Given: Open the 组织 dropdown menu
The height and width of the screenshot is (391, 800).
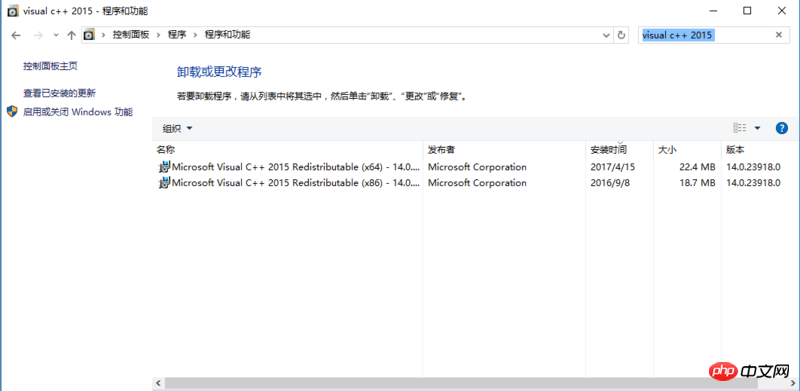Looking at the screenshot, I should [x=178, y=128].
